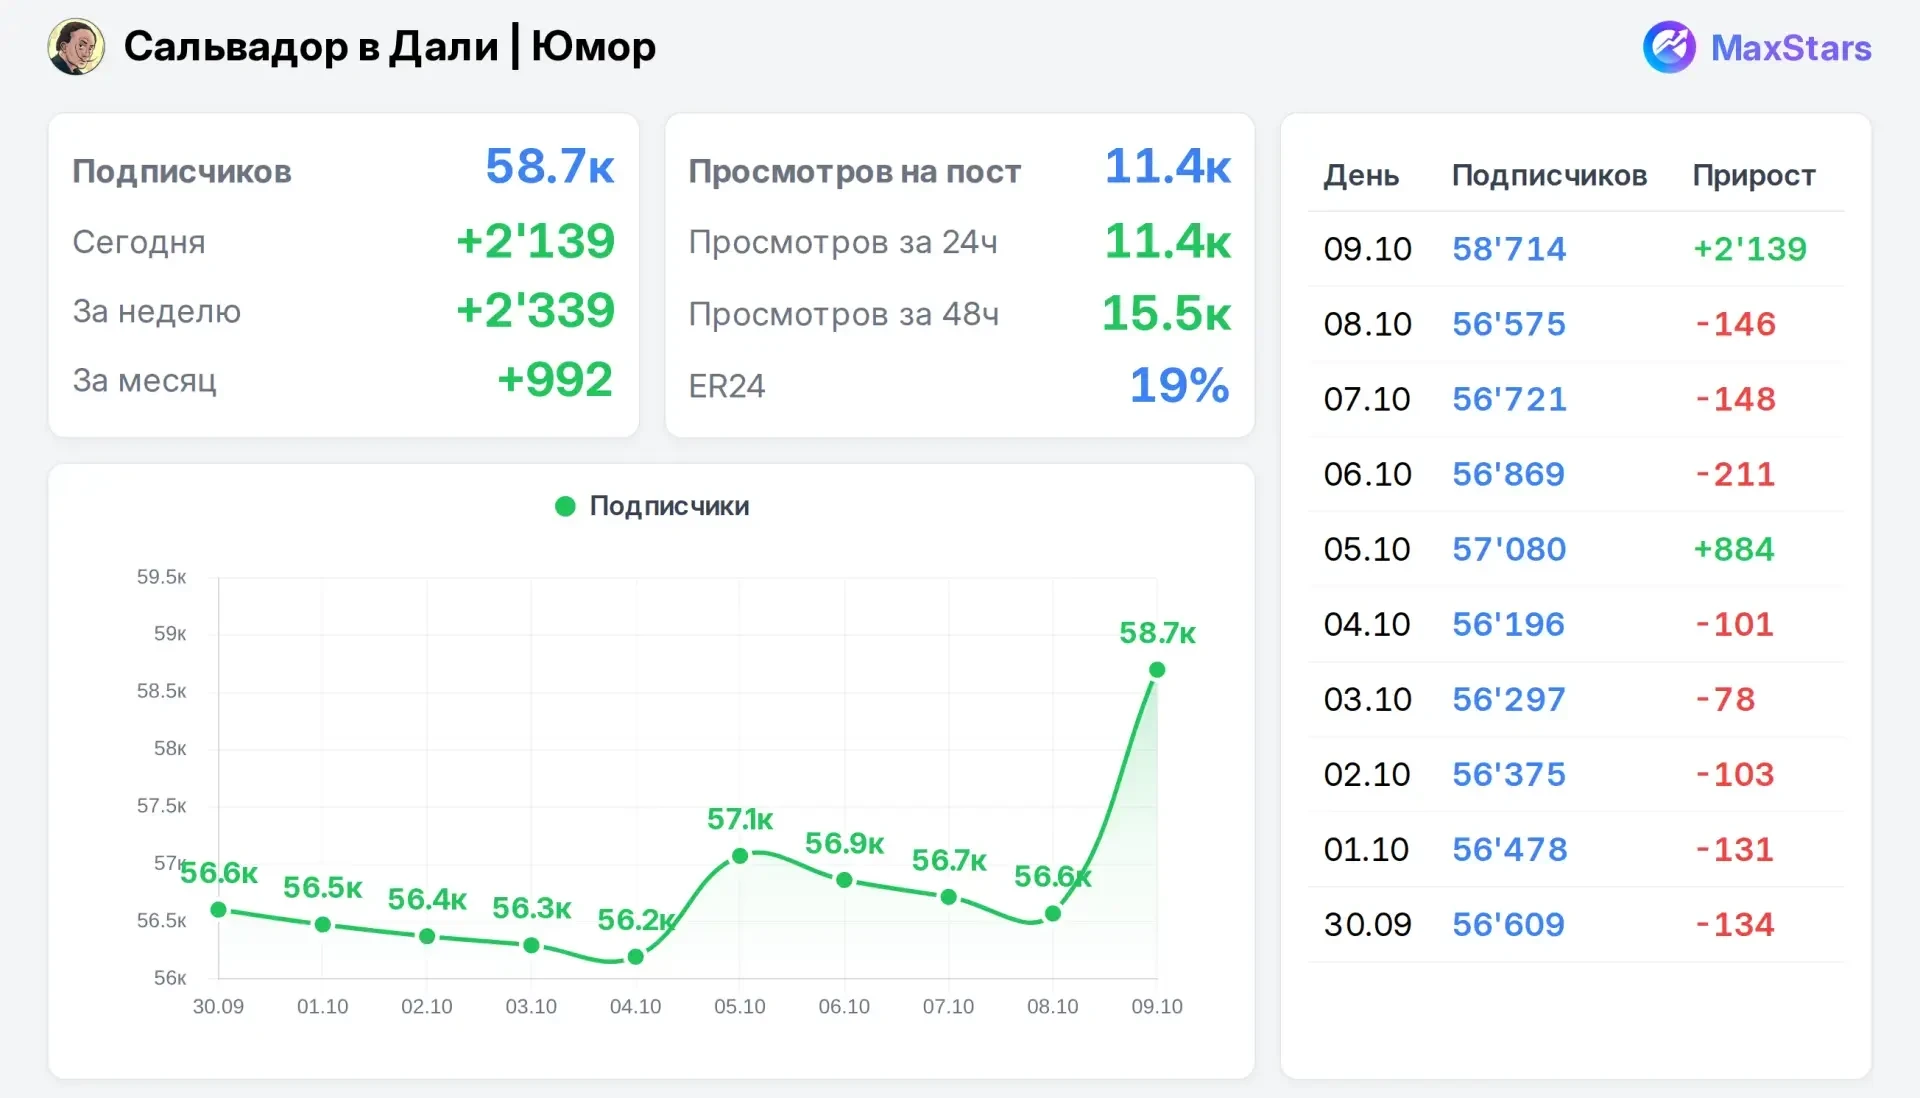
Task: Click the +884 growth for 05.10
Action: point(1734,549)
